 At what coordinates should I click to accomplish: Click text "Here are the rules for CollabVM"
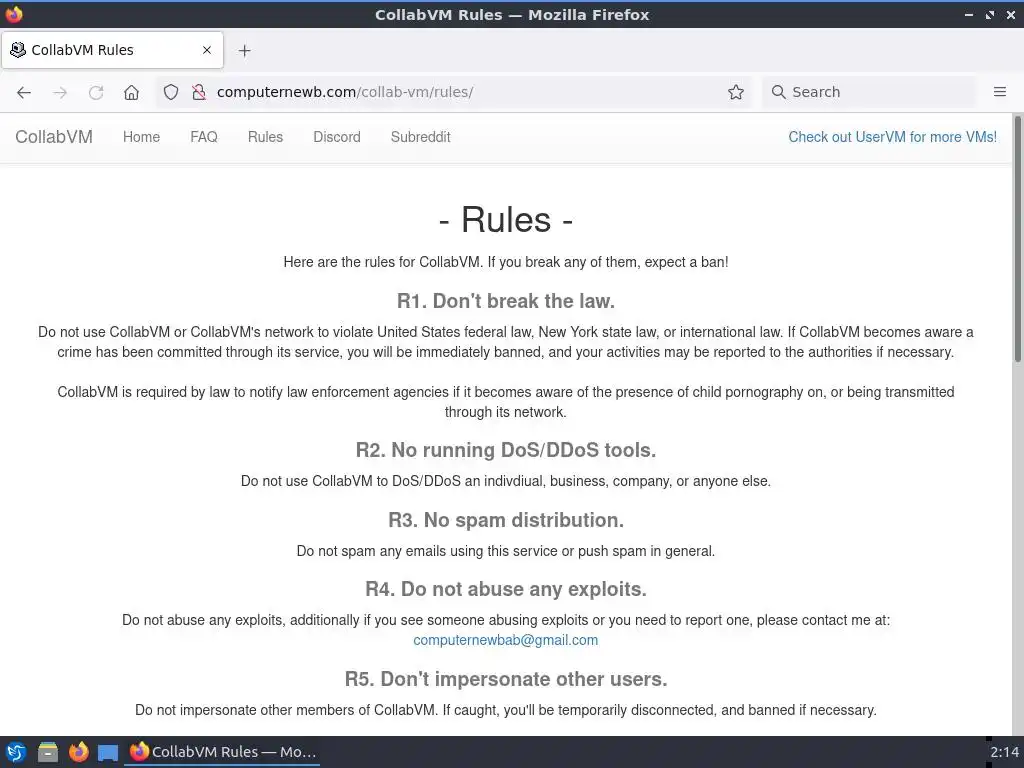click(x=382, y=263)
